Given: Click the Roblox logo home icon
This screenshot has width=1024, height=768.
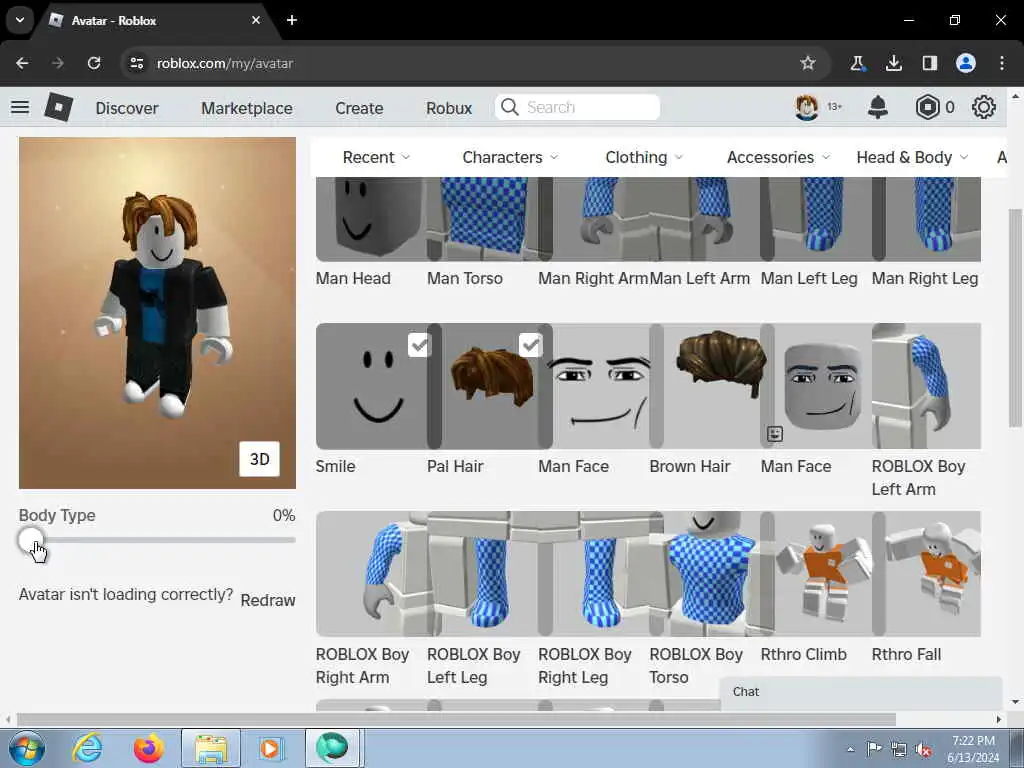Looking at the screenshot, I should [x=59, y=107].
